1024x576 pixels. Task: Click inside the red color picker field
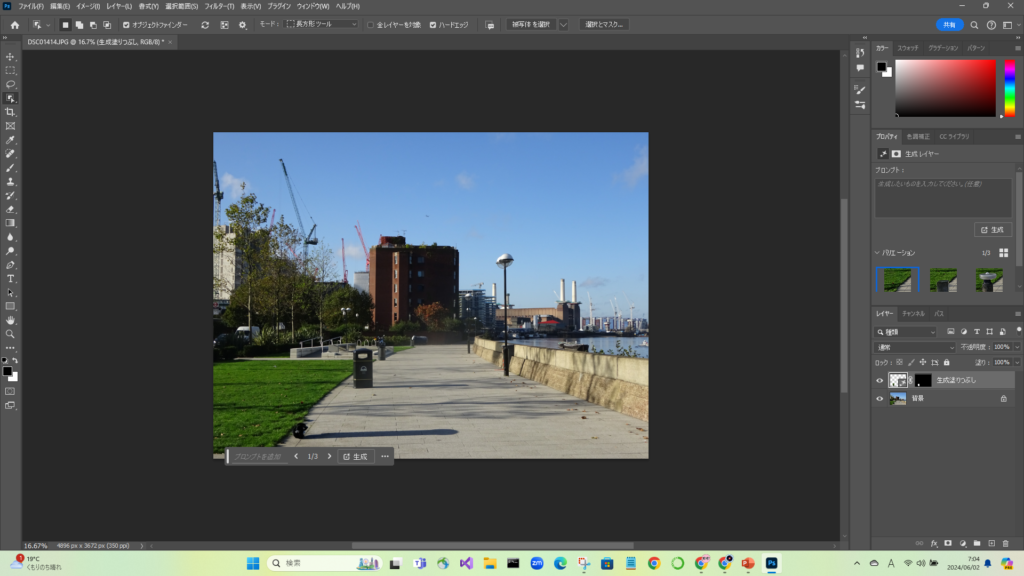(x=945, y=88)
